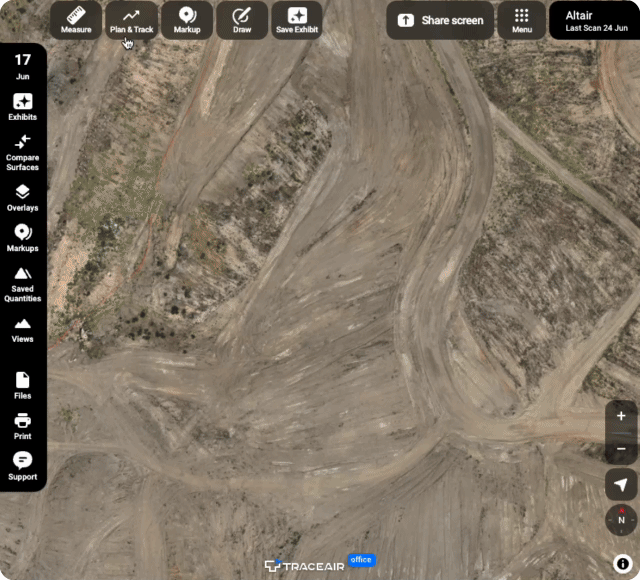This screenshot has width=640, height=580.
Task: Click the TraceAir logo
Action: (304, 566)
